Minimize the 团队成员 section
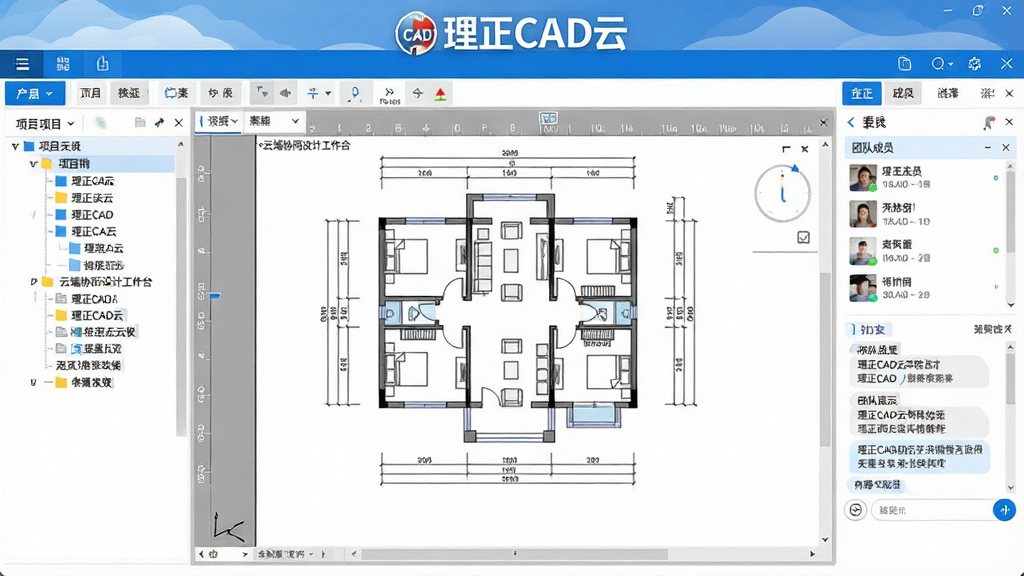 point(987,148)
